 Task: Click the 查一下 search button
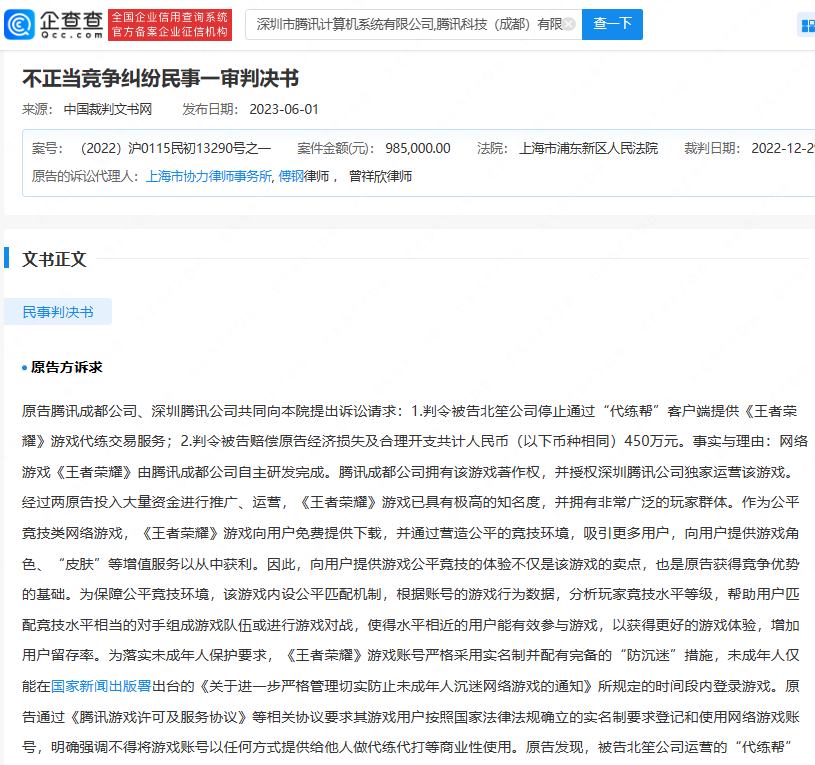click(x=612, y=24)
